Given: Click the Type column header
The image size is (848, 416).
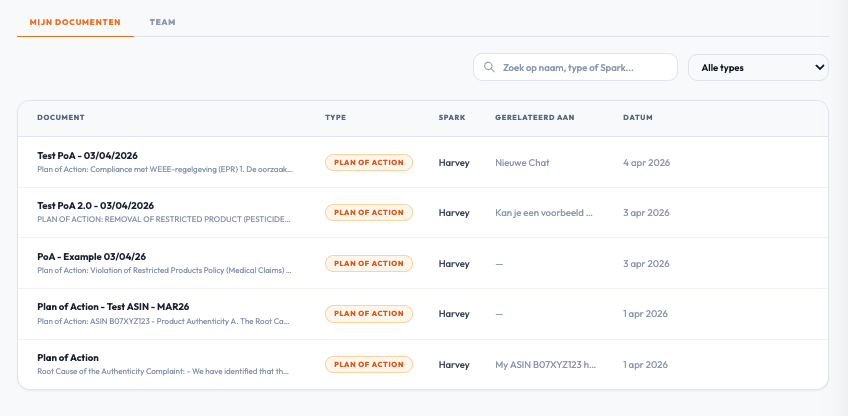Looking at the screenshot, I should [x=335, y=118].
